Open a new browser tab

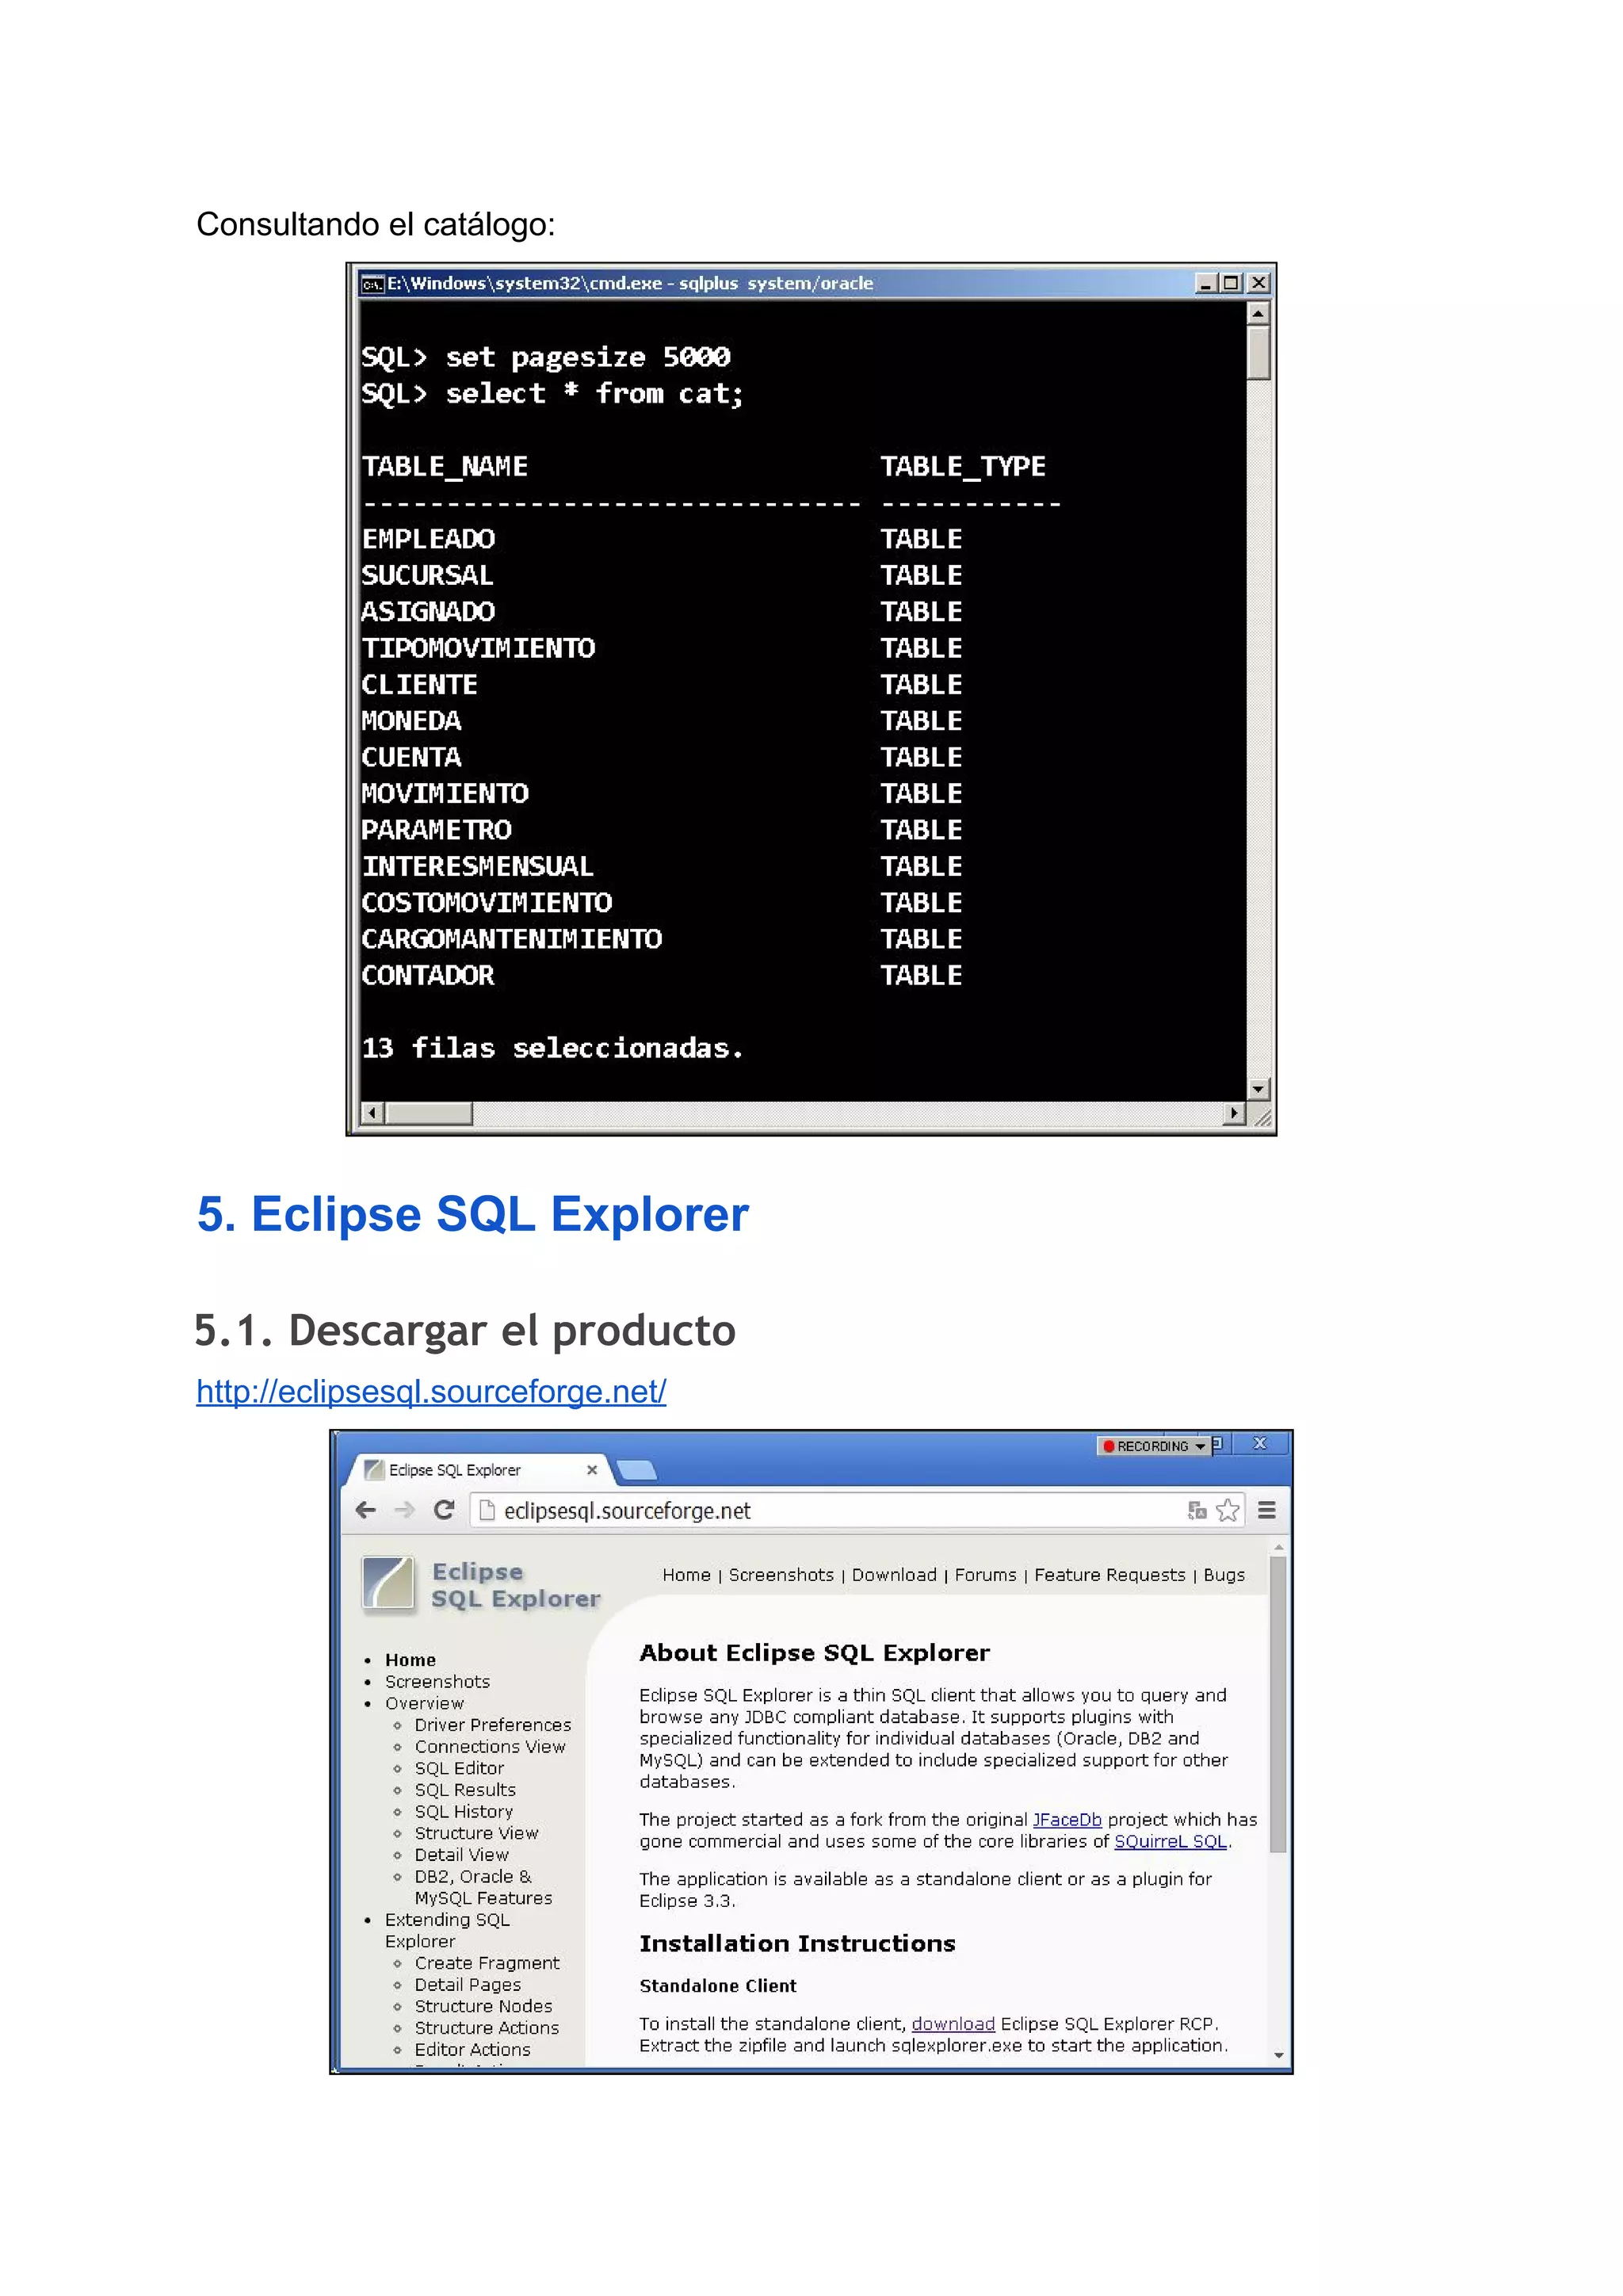636,1470
